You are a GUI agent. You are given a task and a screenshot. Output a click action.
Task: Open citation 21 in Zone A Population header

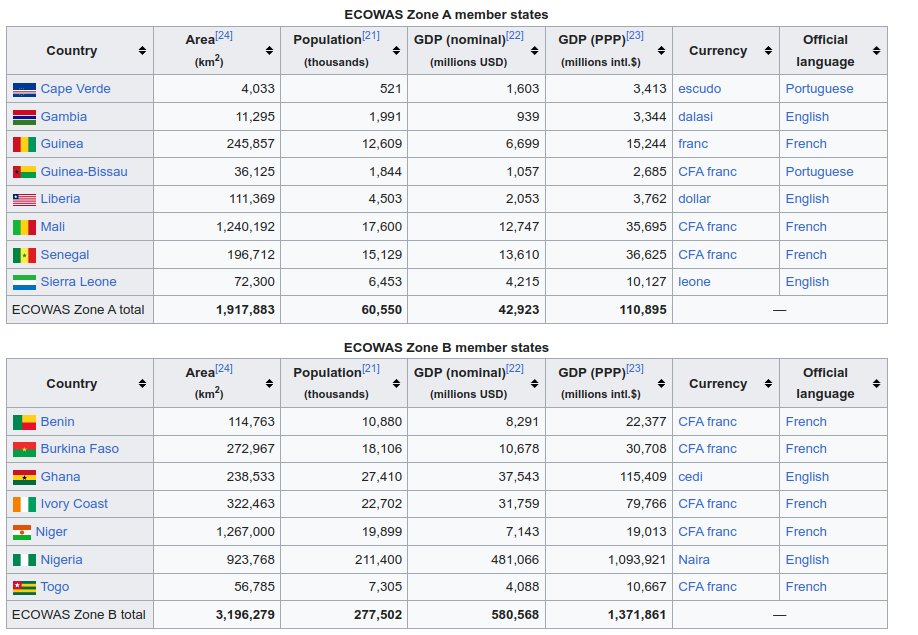tap(371, 36)
